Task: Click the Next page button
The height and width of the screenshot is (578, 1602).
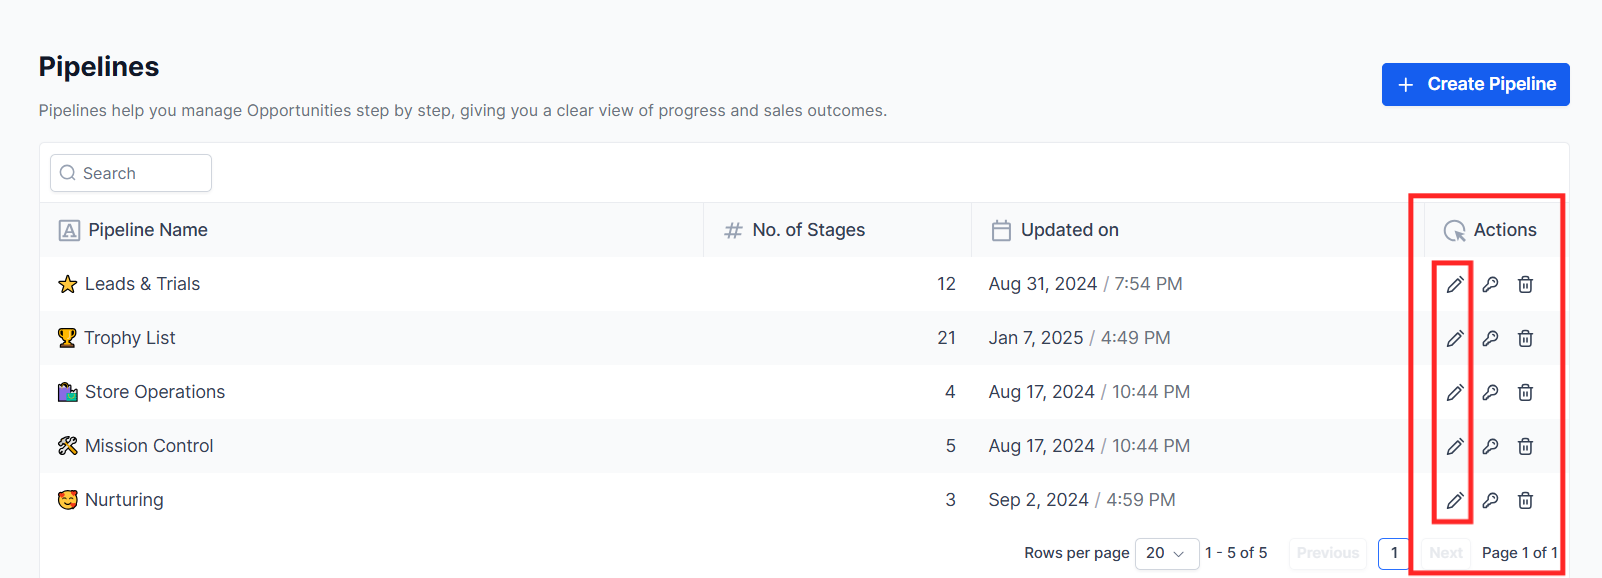Action: click(1445, 553)
